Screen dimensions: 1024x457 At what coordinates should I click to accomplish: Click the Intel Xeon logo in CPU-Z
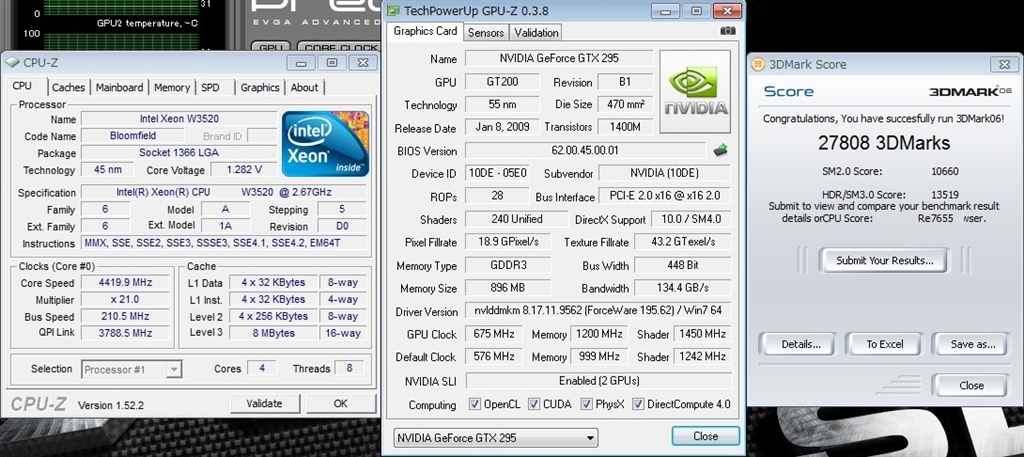325,144
